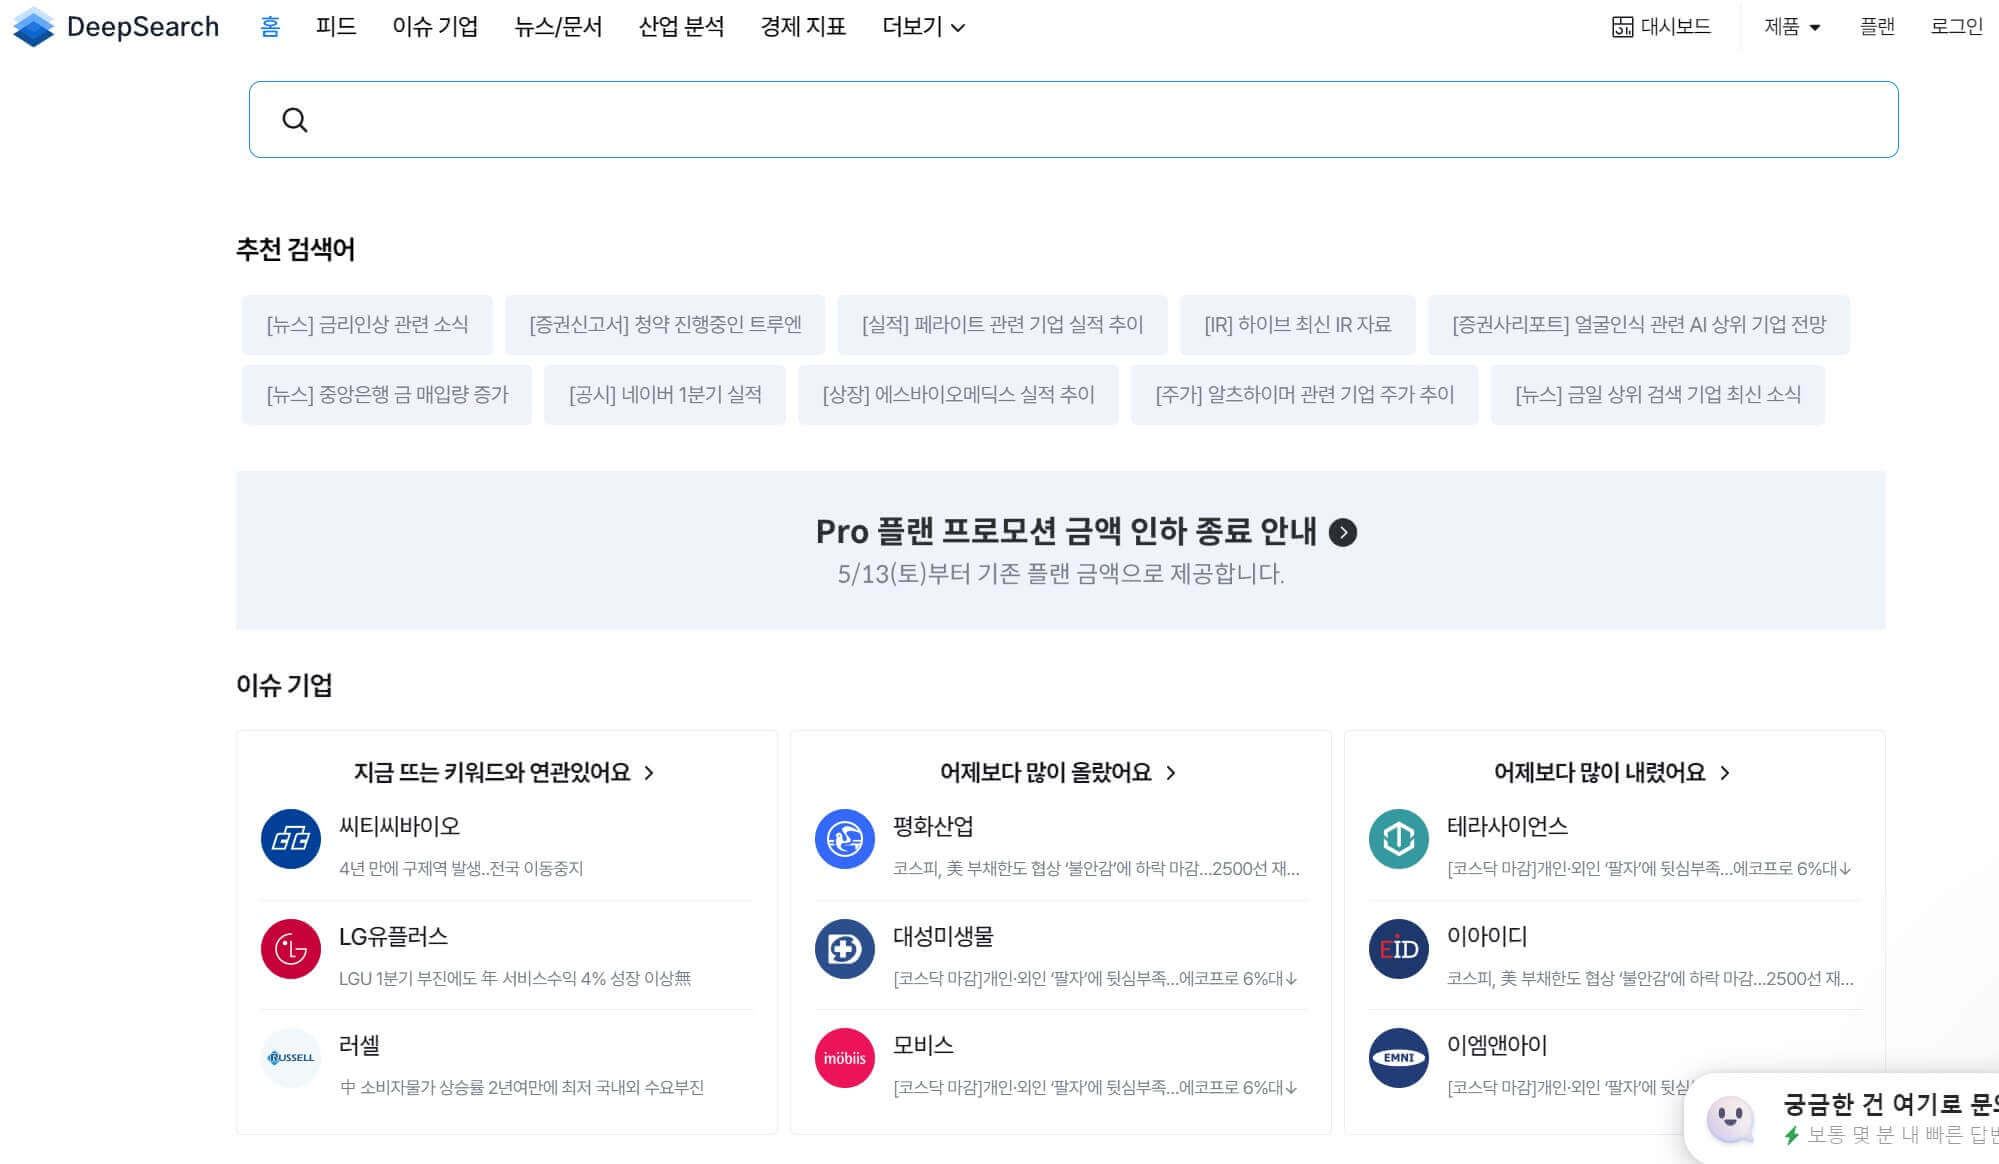Open the 제품 dropdown
Image resolution: width=1999 pixels, height=1164 pixels.
tap(1791, 27)
